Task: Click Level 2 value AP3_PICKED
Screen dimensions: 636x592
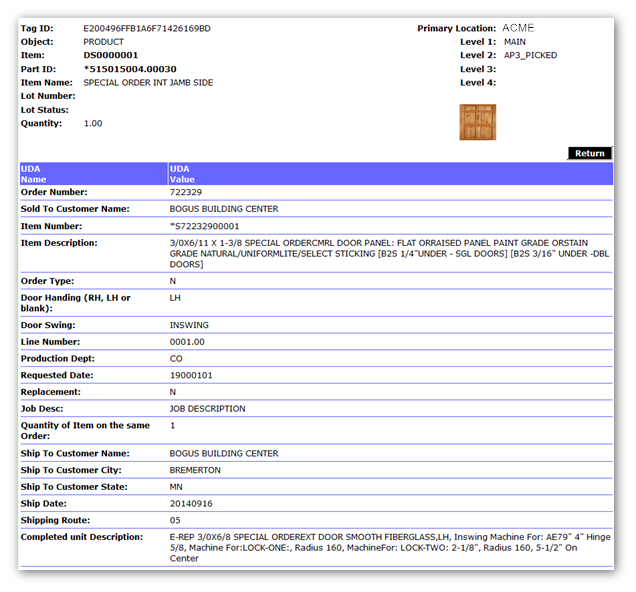Action: (x=530, y=55)
